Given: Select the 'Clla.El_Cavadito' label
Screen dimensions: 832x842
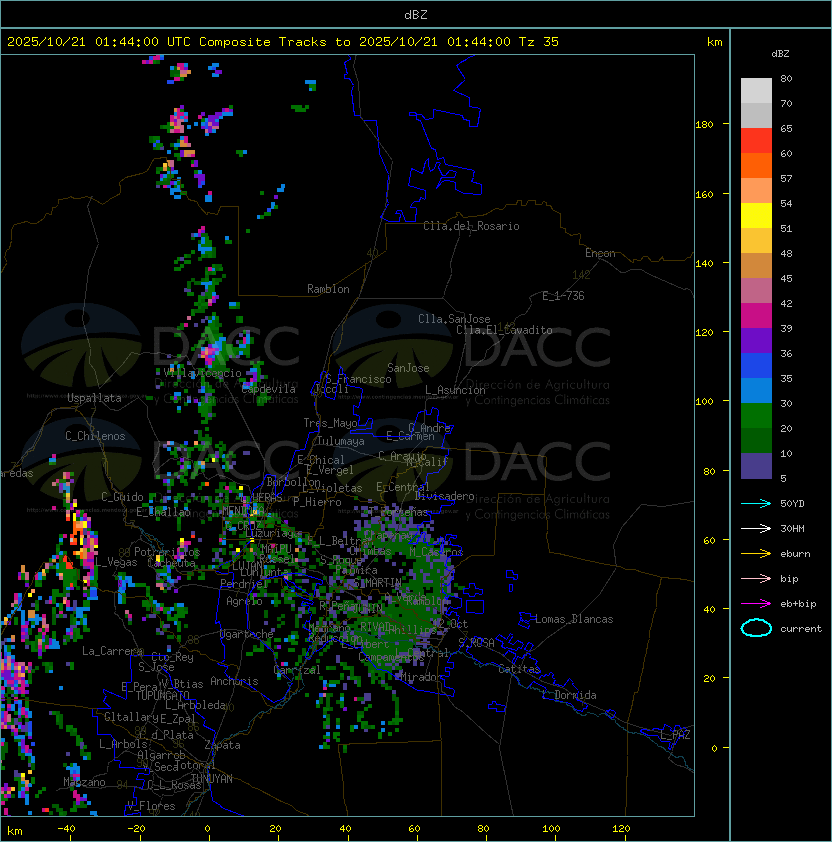Looking at the screenshot, I should coord(504,330).
